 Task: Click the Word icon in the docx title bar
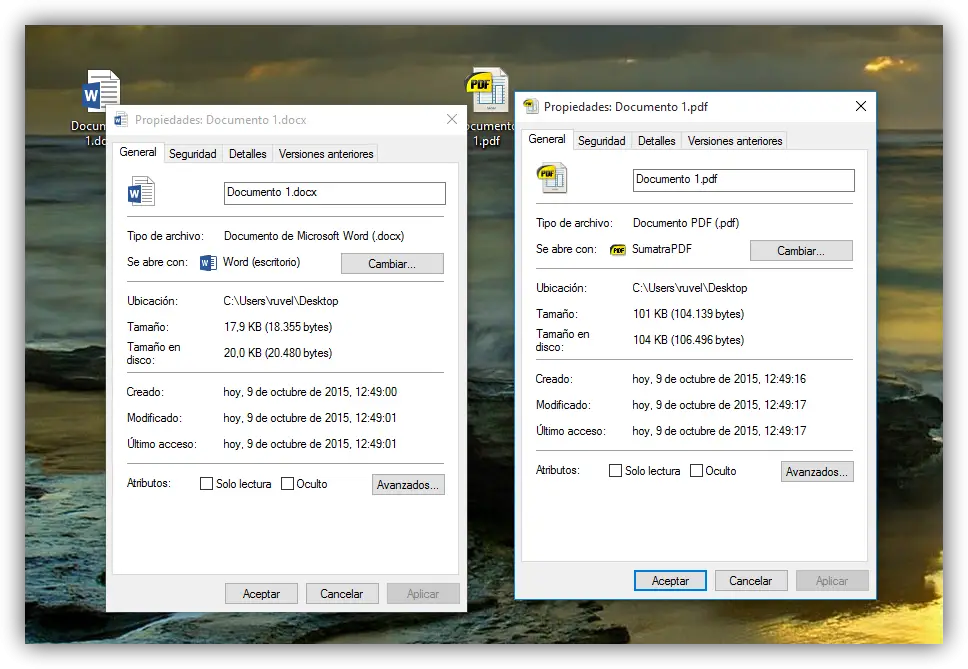pos(121,120)
